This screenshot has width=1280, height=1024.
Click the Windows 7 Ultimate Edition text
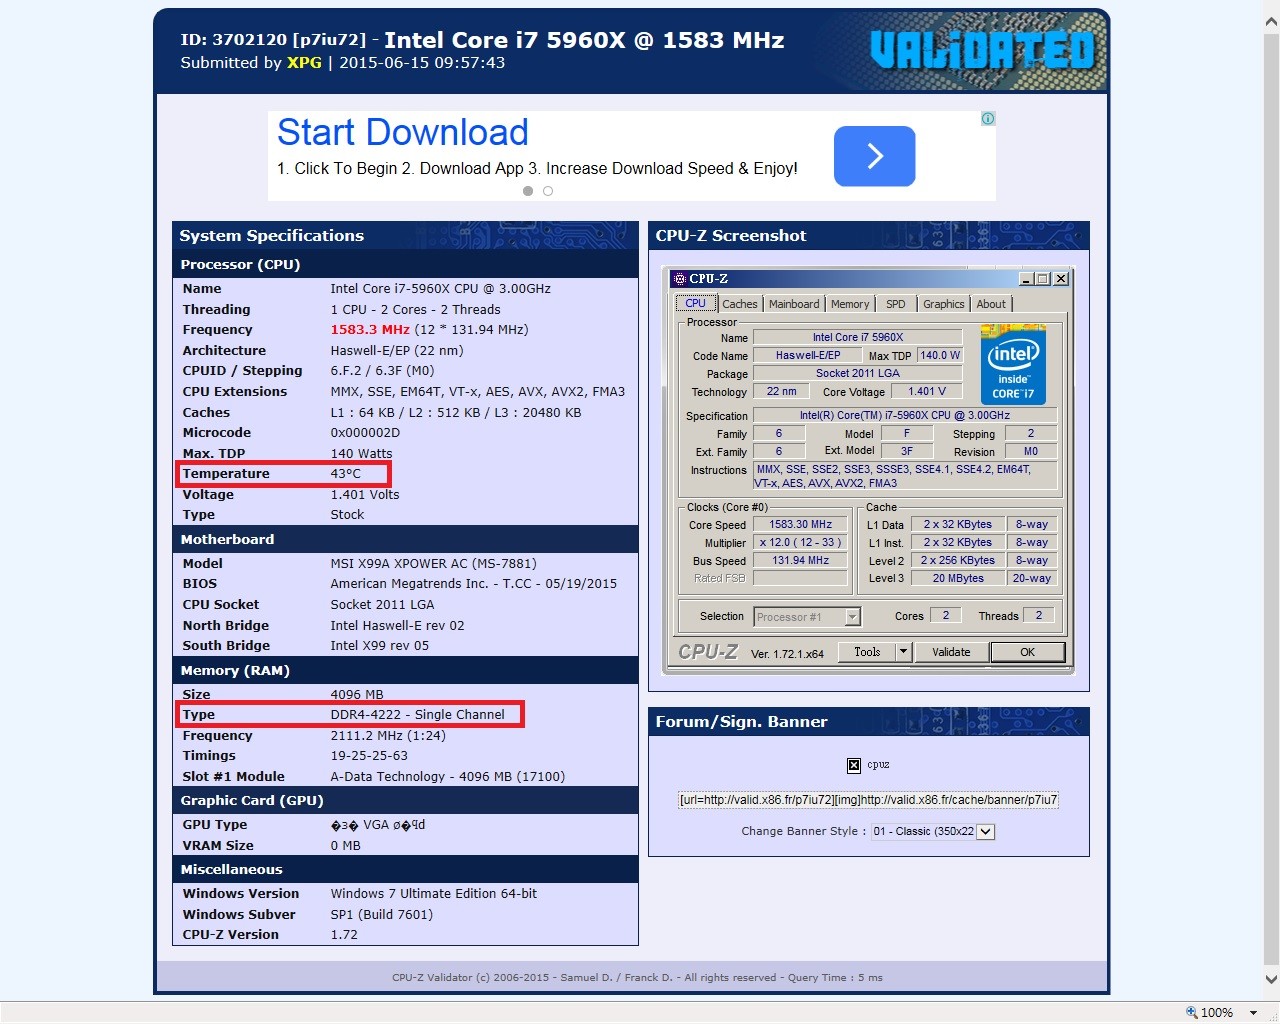433,893
